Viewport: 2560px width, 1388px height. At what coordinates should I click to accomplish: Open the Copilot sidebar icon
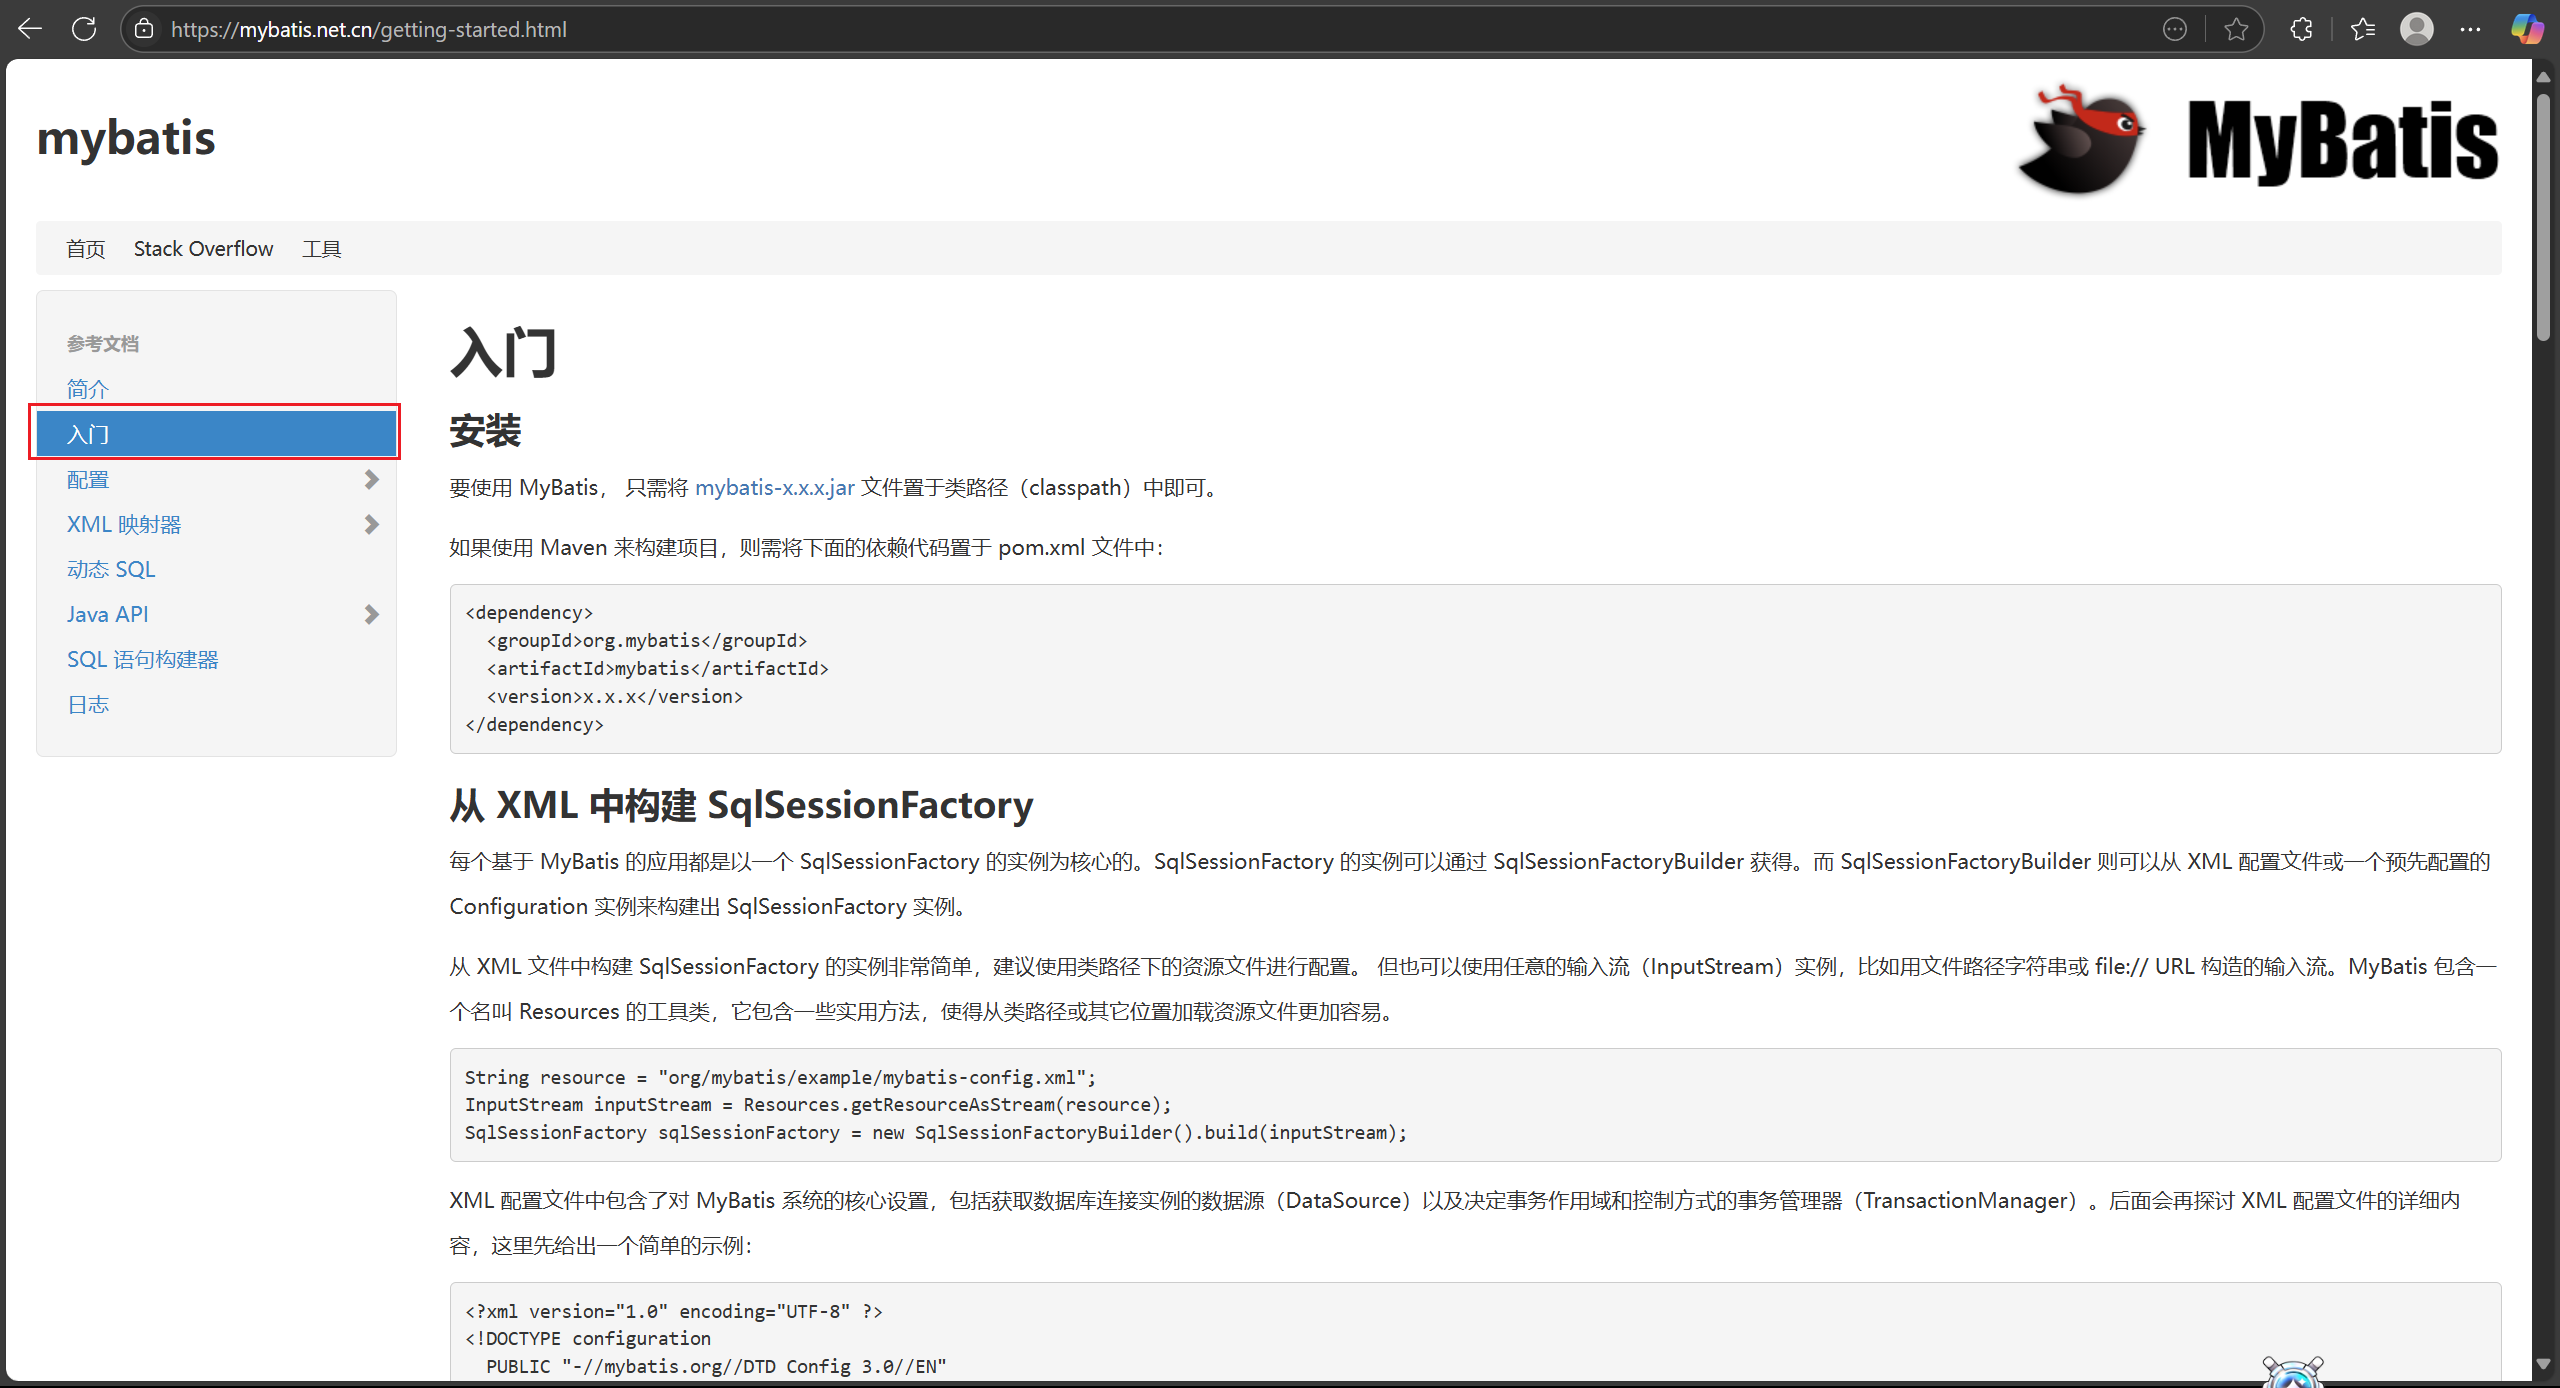pos(2527,29)
